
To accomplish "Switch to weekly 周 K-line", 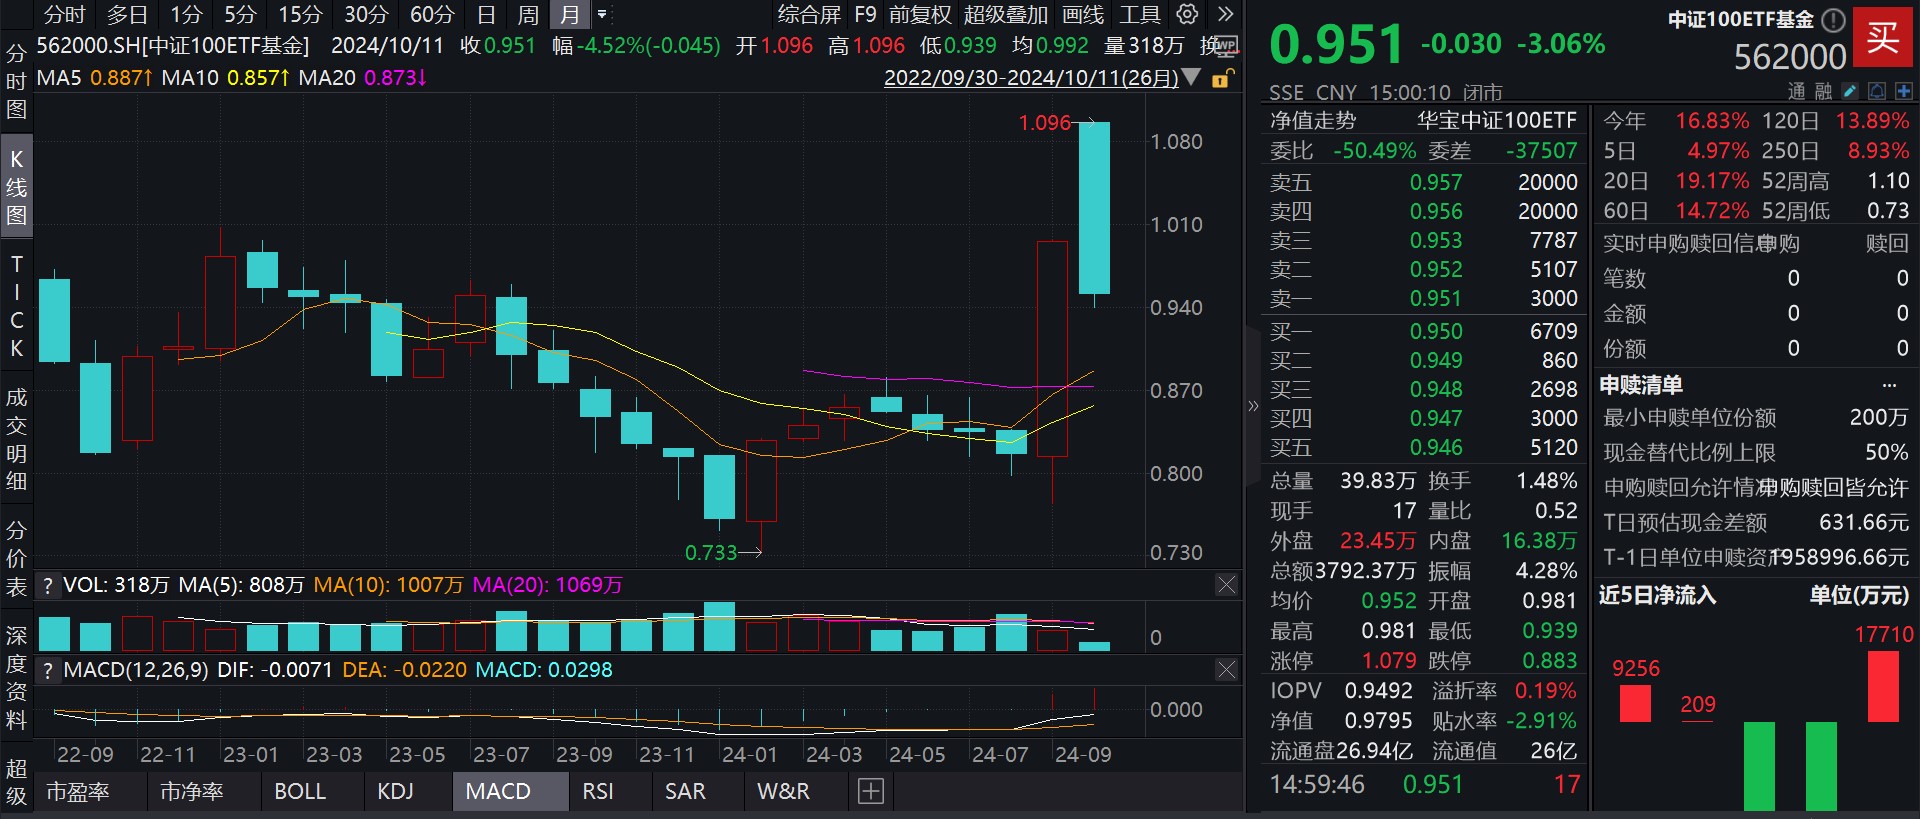I will click(528, 15).
